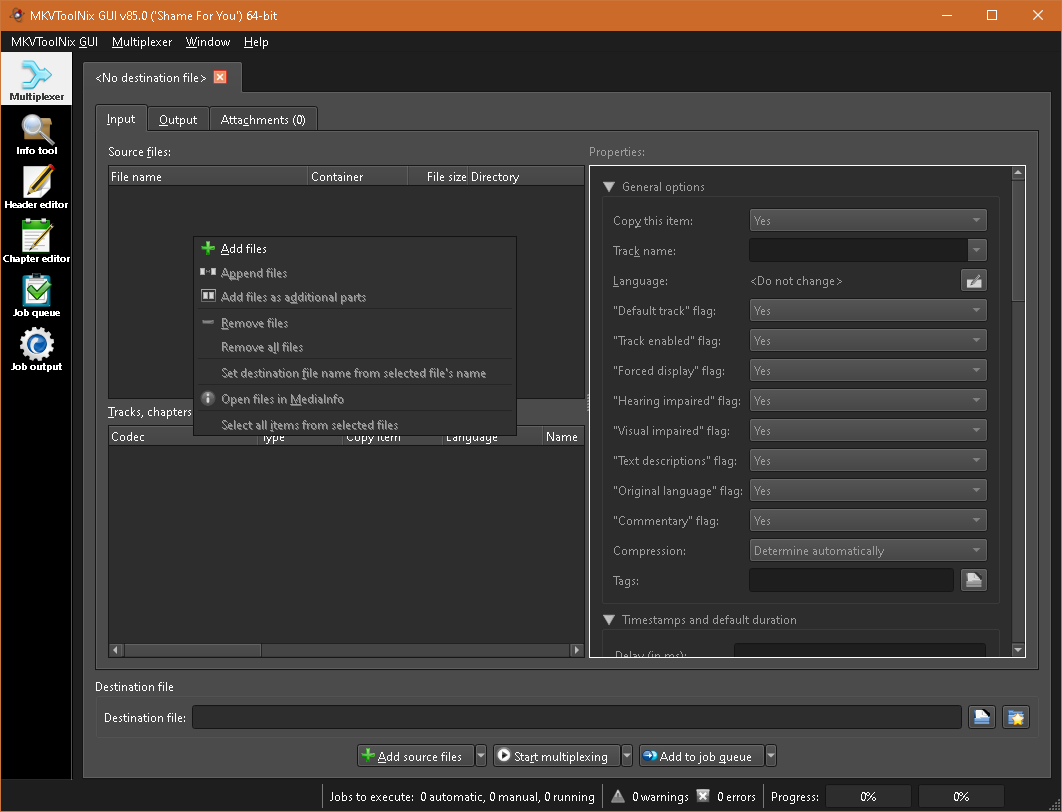Switch to the Attachments (0) tab
Image resolution: width=1062 pixels, height=812 pixels.
[x=263, y=120]
